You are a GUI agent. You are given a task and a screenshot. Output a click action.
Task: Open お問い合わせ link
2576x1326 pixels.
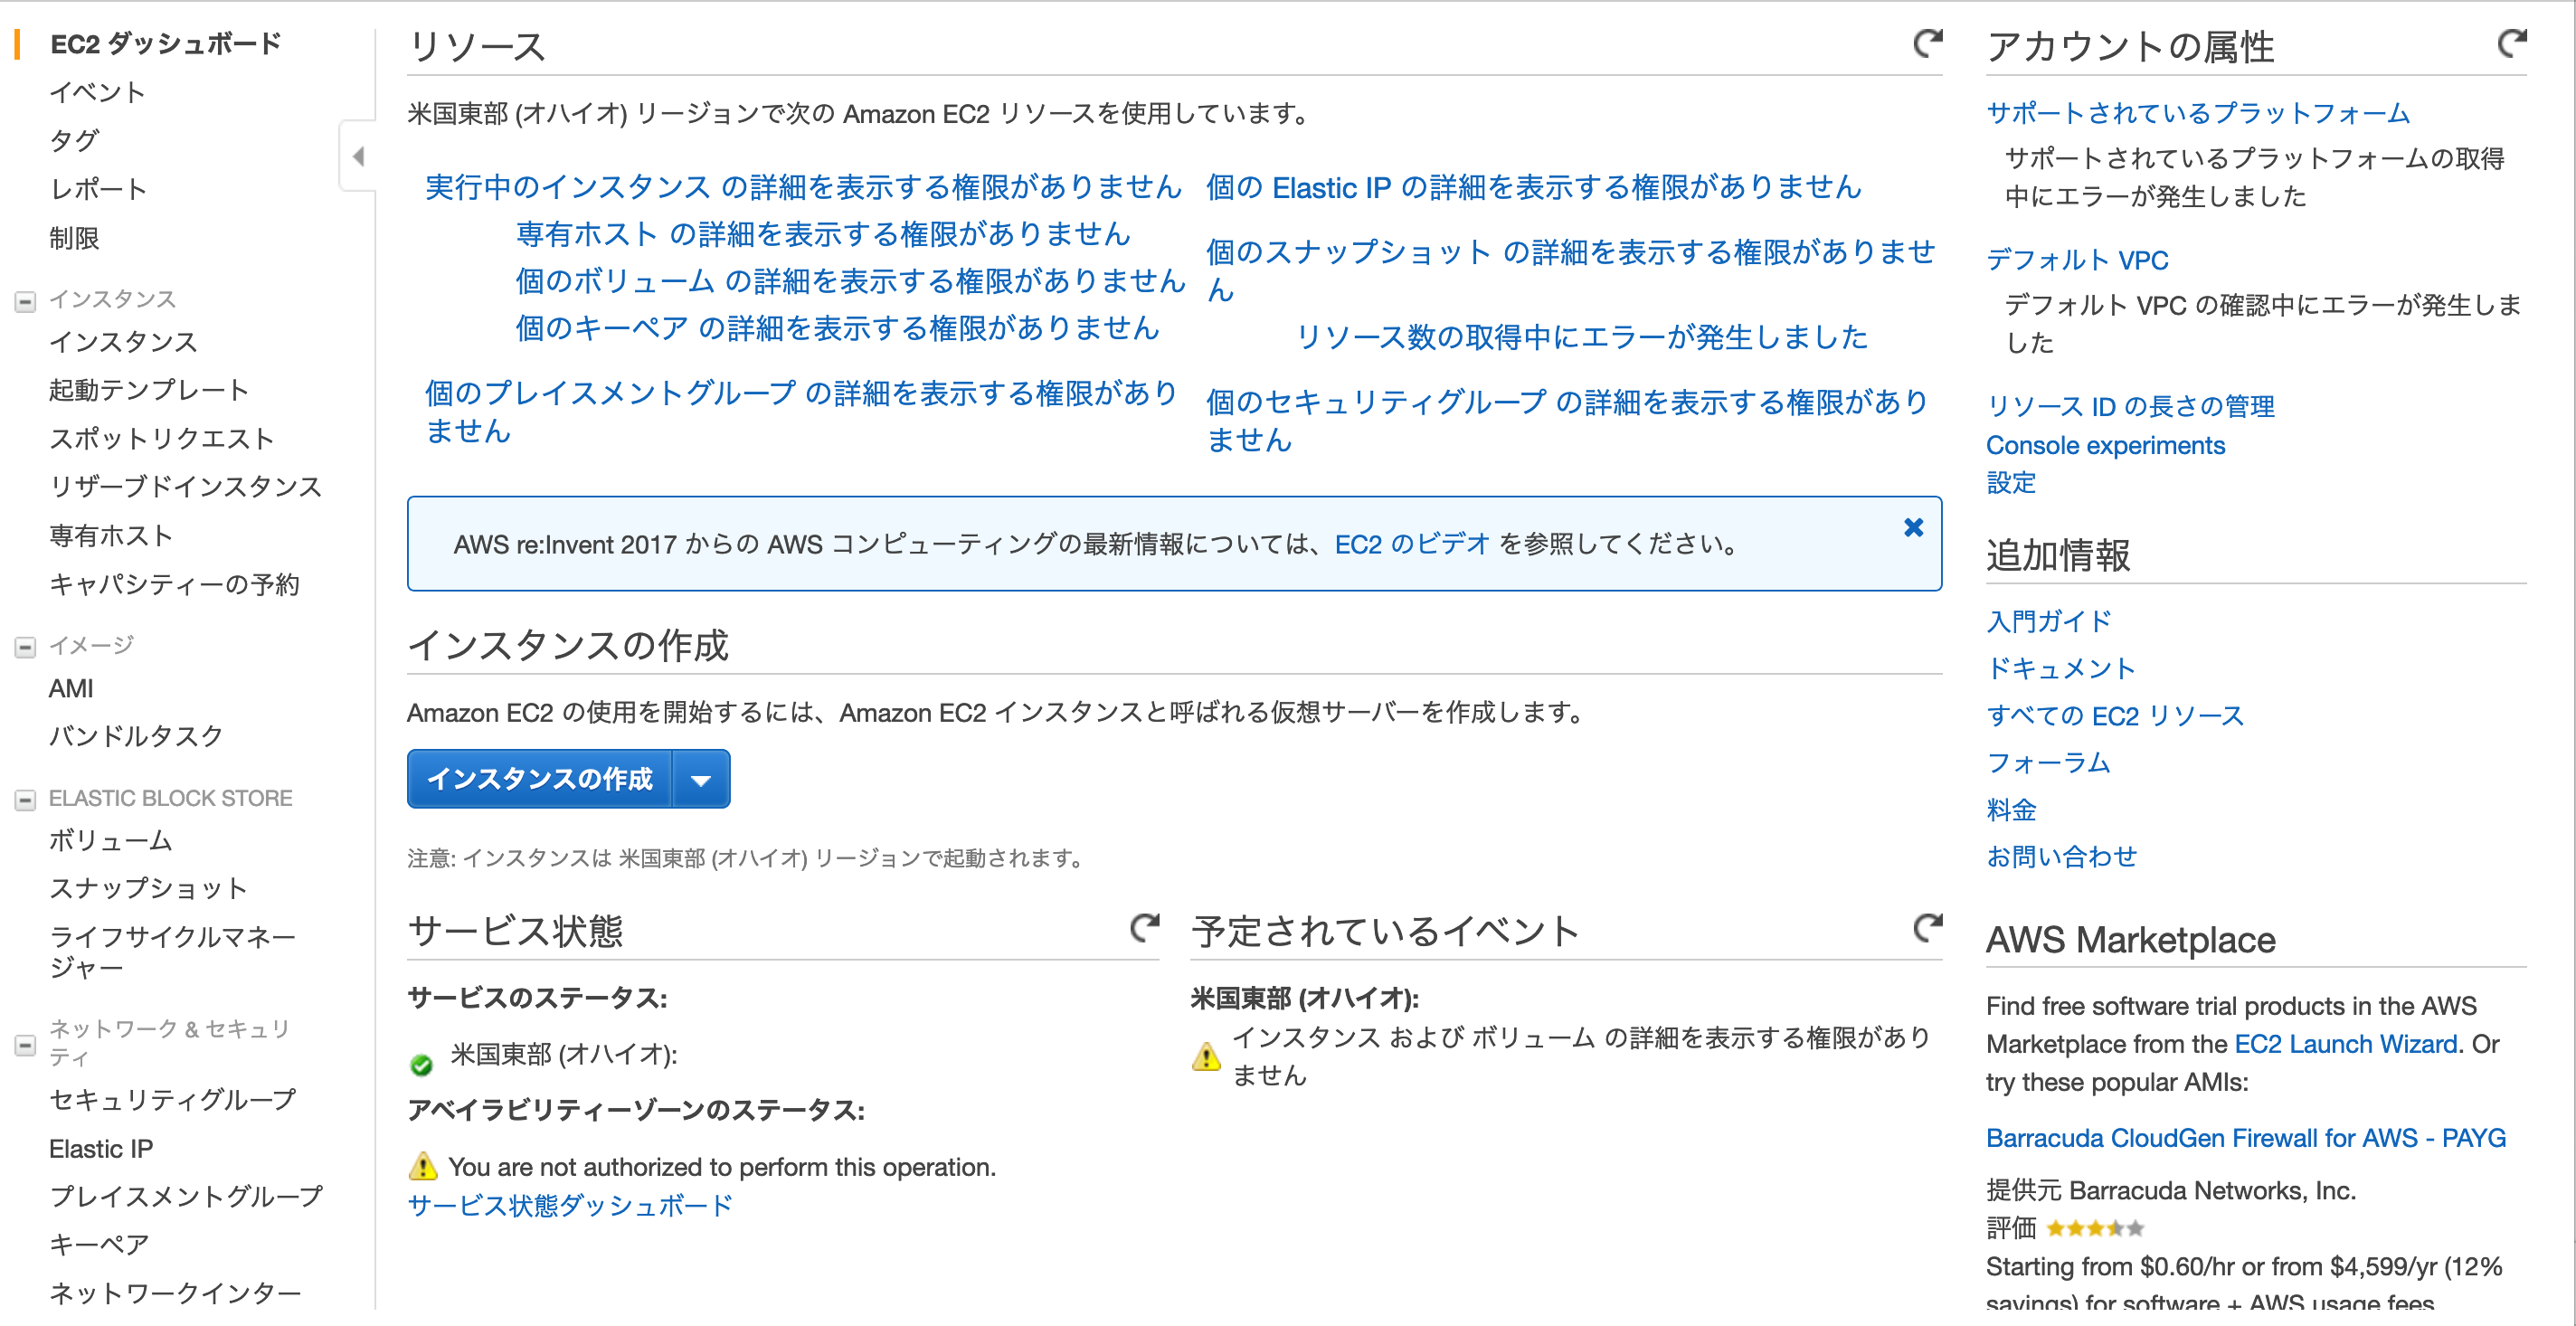(2061, 856)
